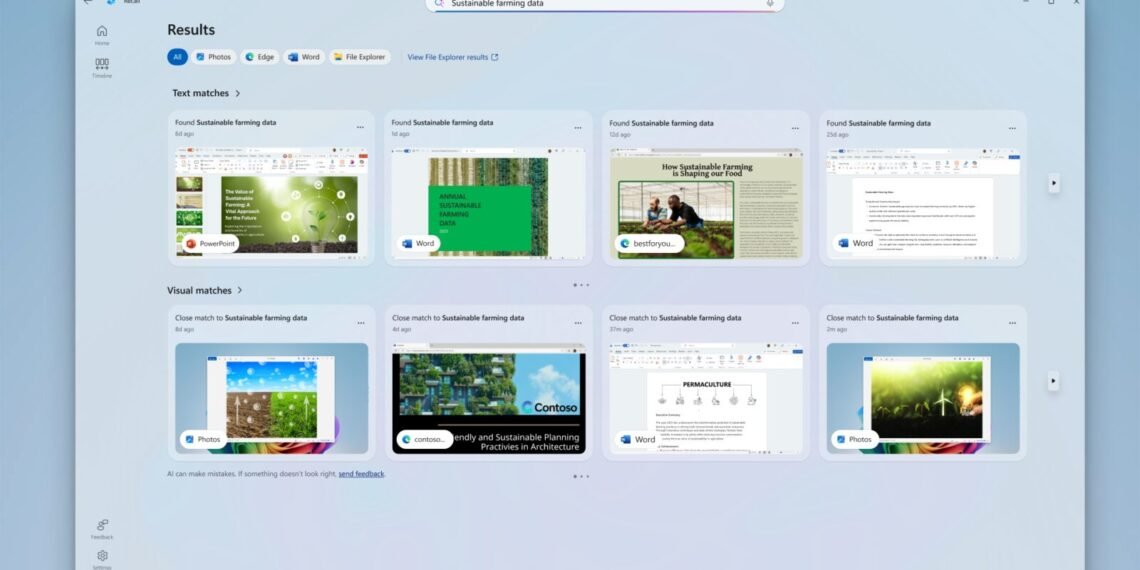Screen dimensions: 1140x570
Task: Open How Sustainable Farming is Shaping thumbnail
Action: pyautogui.click(x=706, y=204)
